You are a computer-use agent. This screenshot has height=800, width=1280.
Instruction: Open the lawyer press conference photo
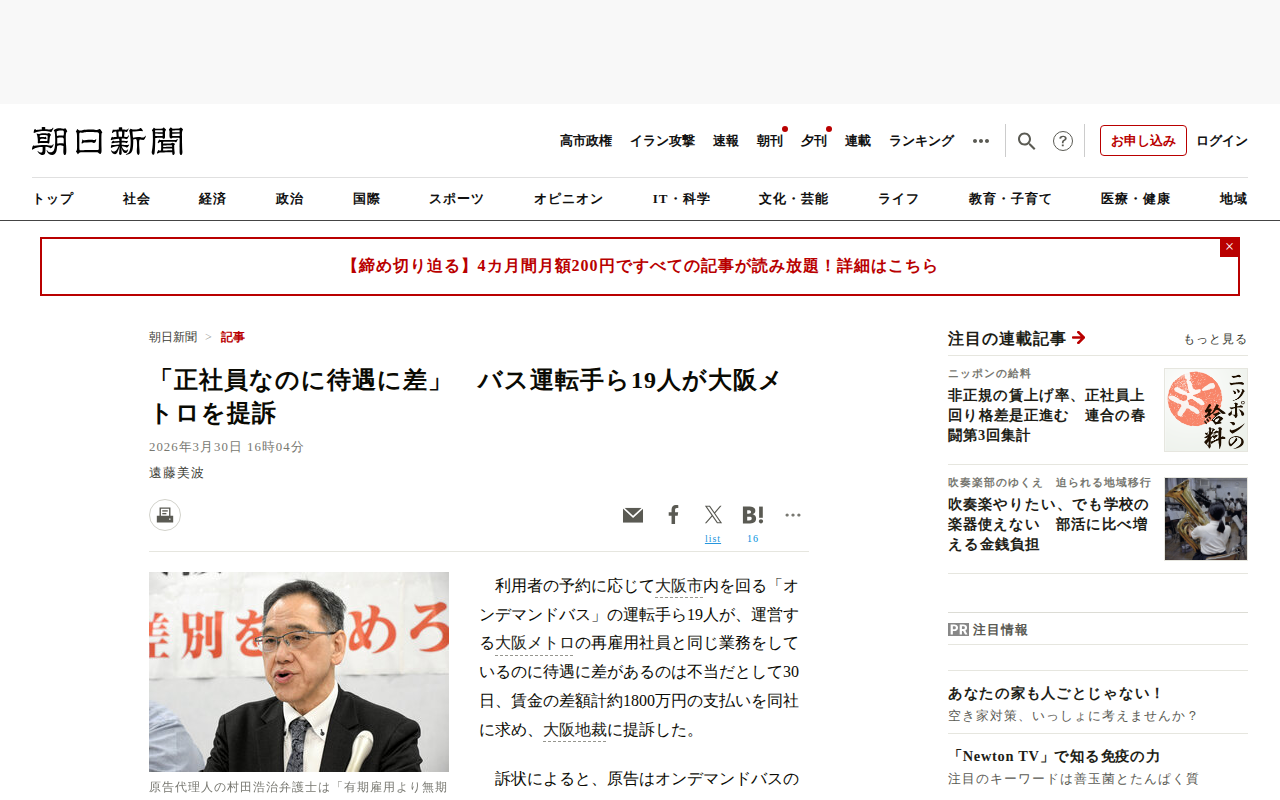click(299, 672)
